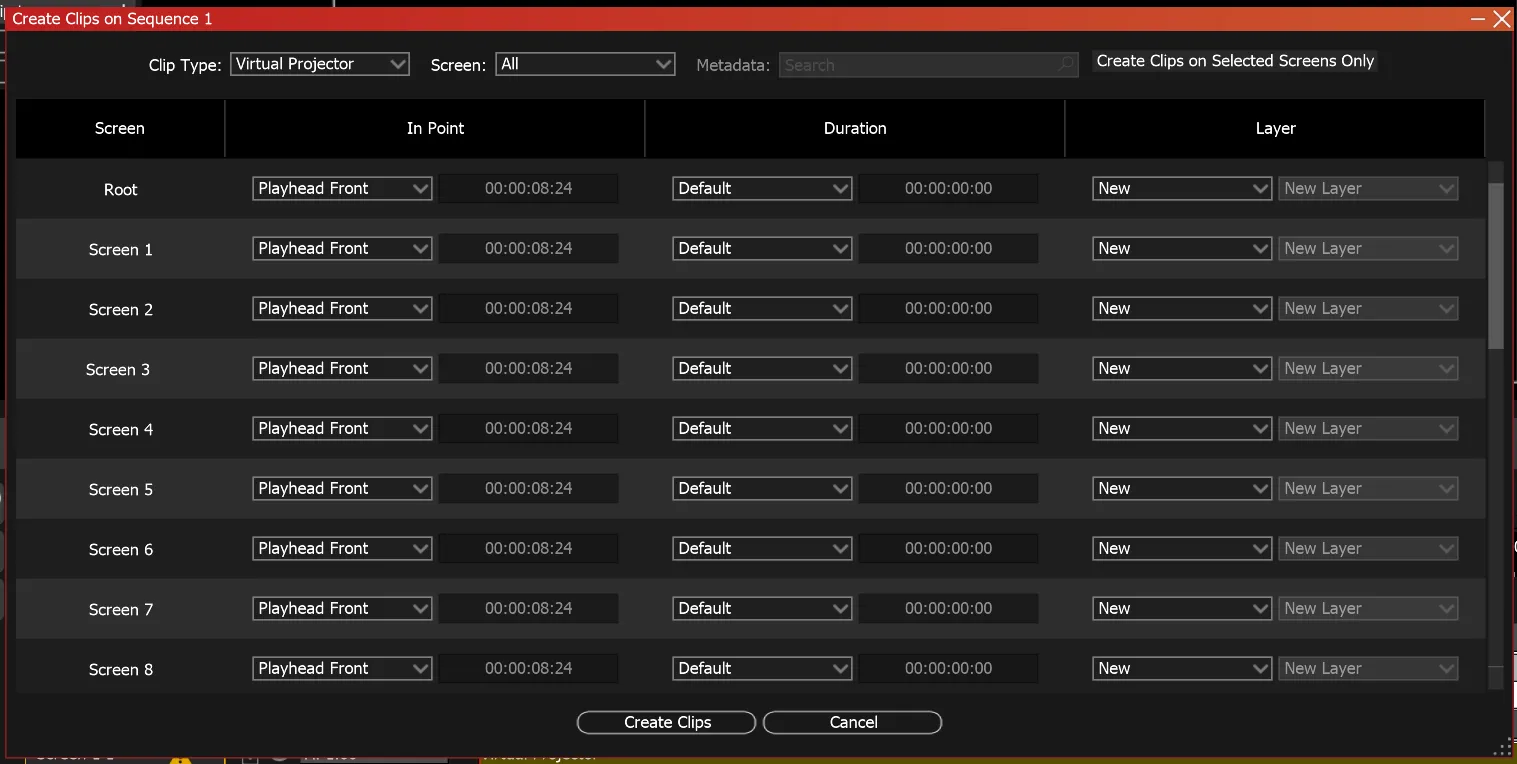Expand the In Point dropdown for Screen 8

click(x=342, y=668)
